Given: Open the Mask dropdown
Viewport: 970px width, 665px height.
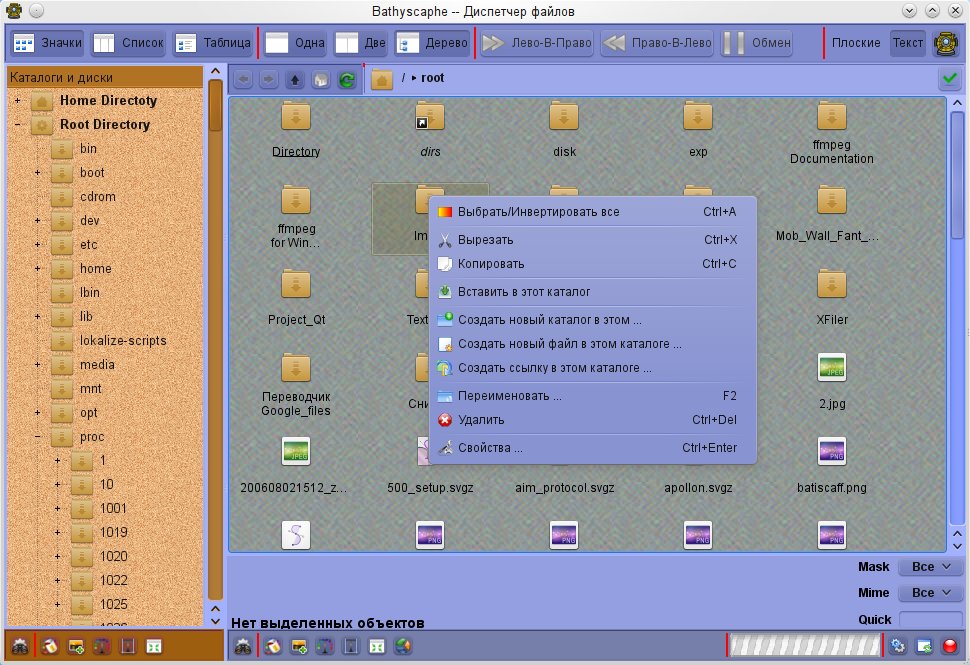Looking at the screenshot, I should [931, 567].
